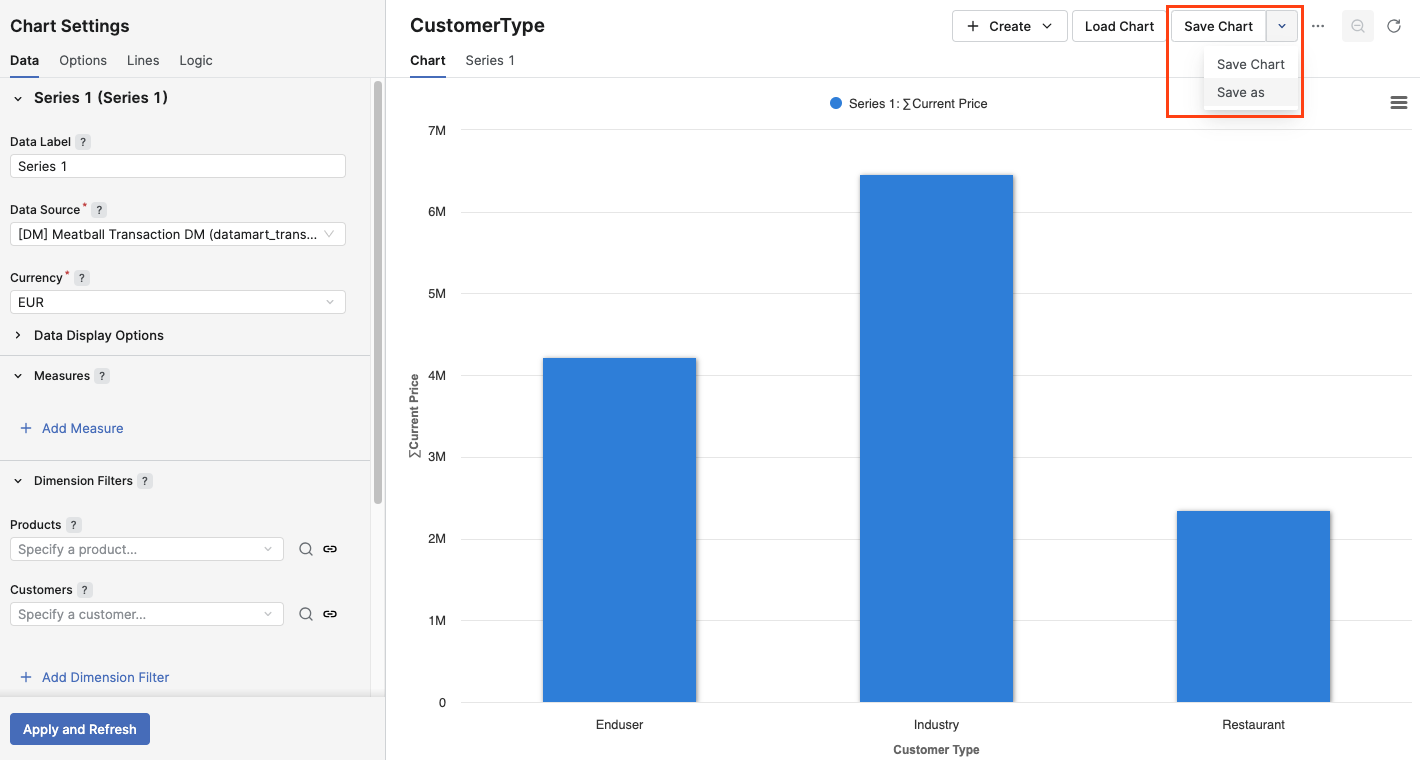Toggle Series 1 visibility in chart legend
Viewport: 1420px width, 760px height.
pyautogui.click(x=908, y=104)
